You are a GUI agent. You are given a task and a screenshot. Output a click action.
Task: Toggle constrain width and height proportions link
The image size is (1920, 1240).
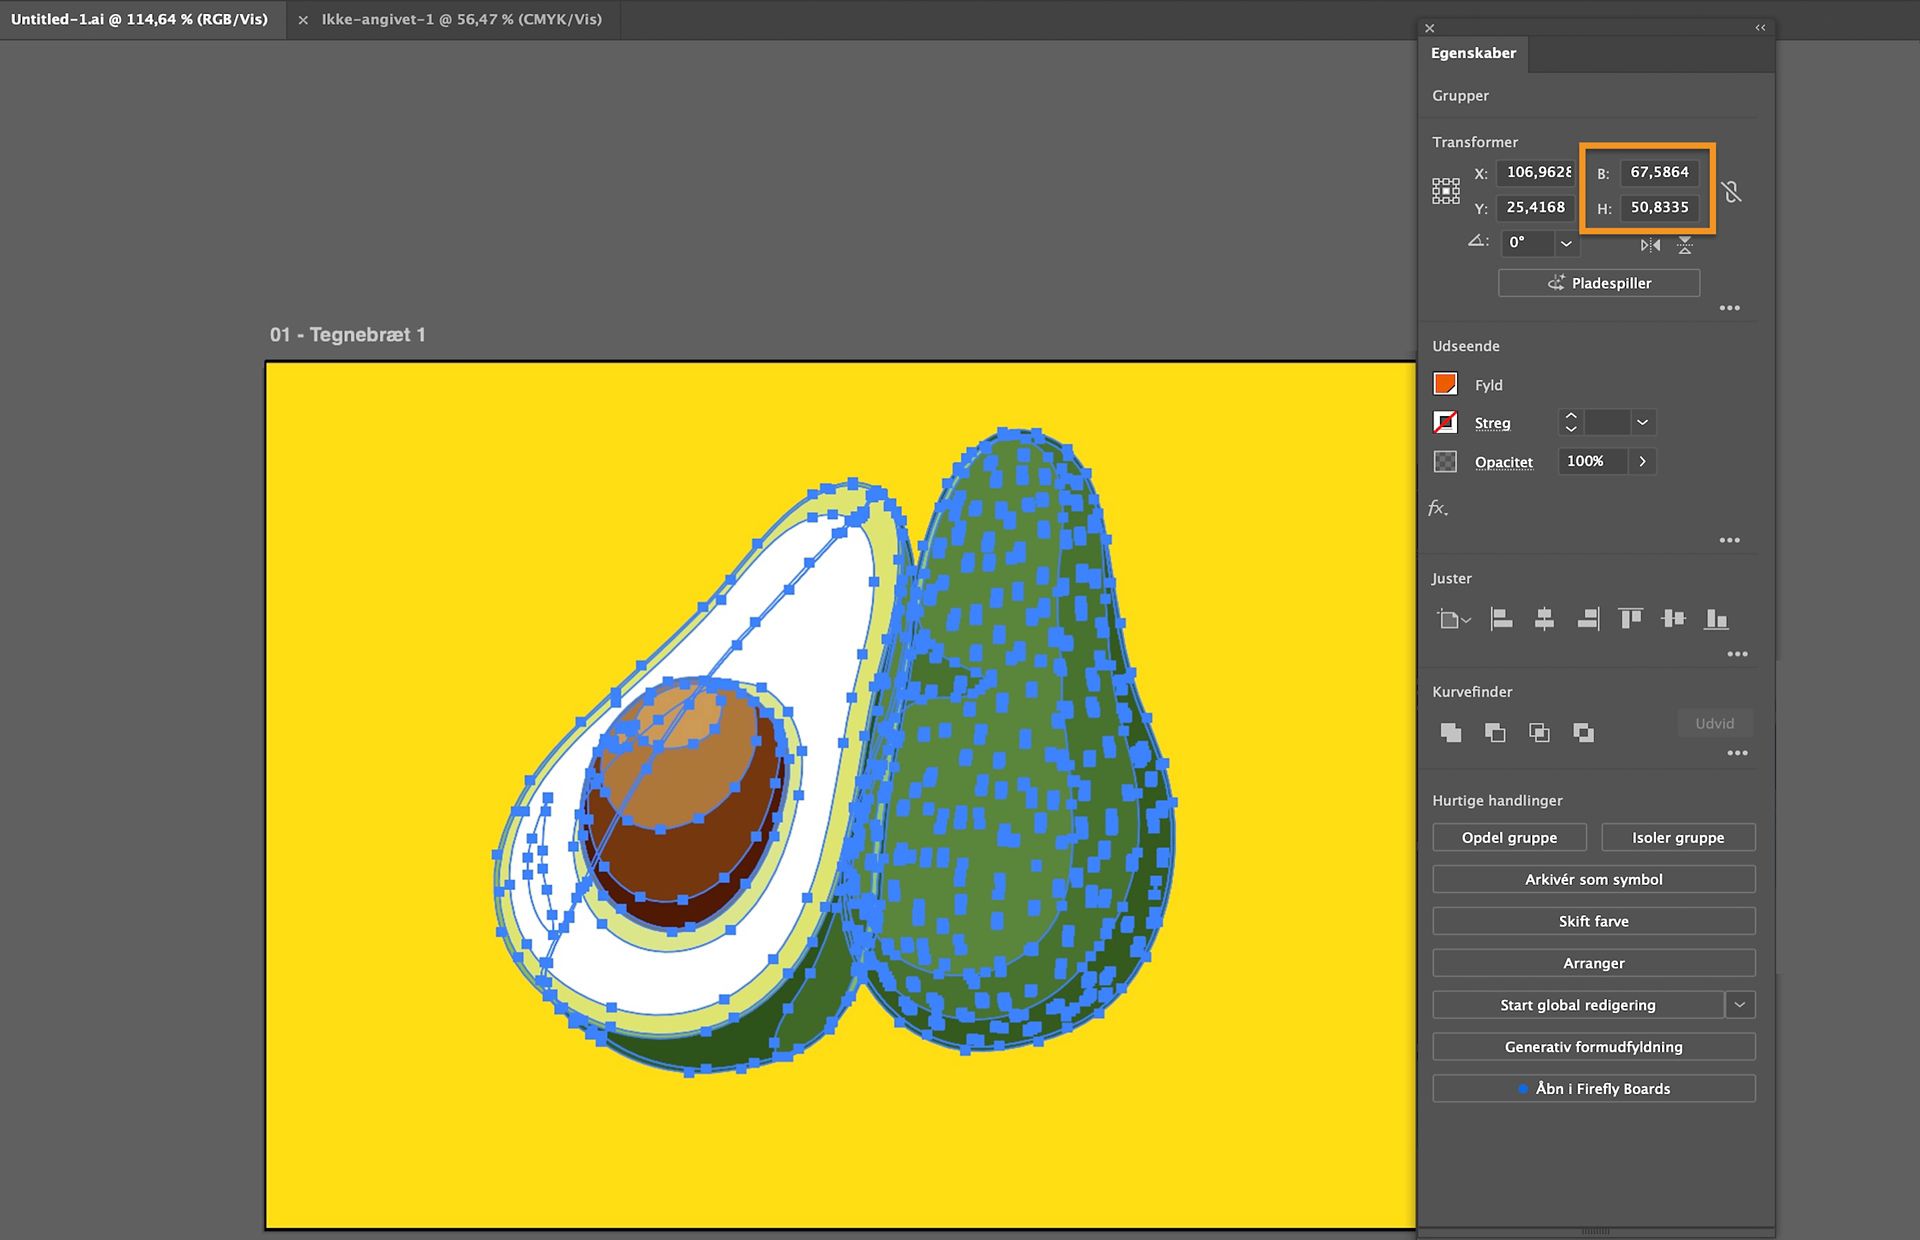(x=1732, y=191)
